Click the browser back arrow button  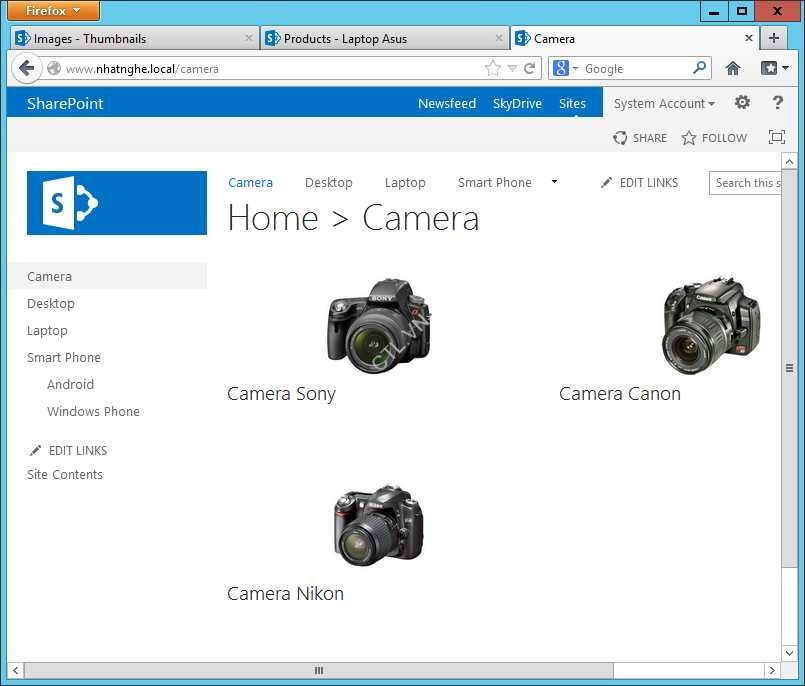(x=26, y=68)
